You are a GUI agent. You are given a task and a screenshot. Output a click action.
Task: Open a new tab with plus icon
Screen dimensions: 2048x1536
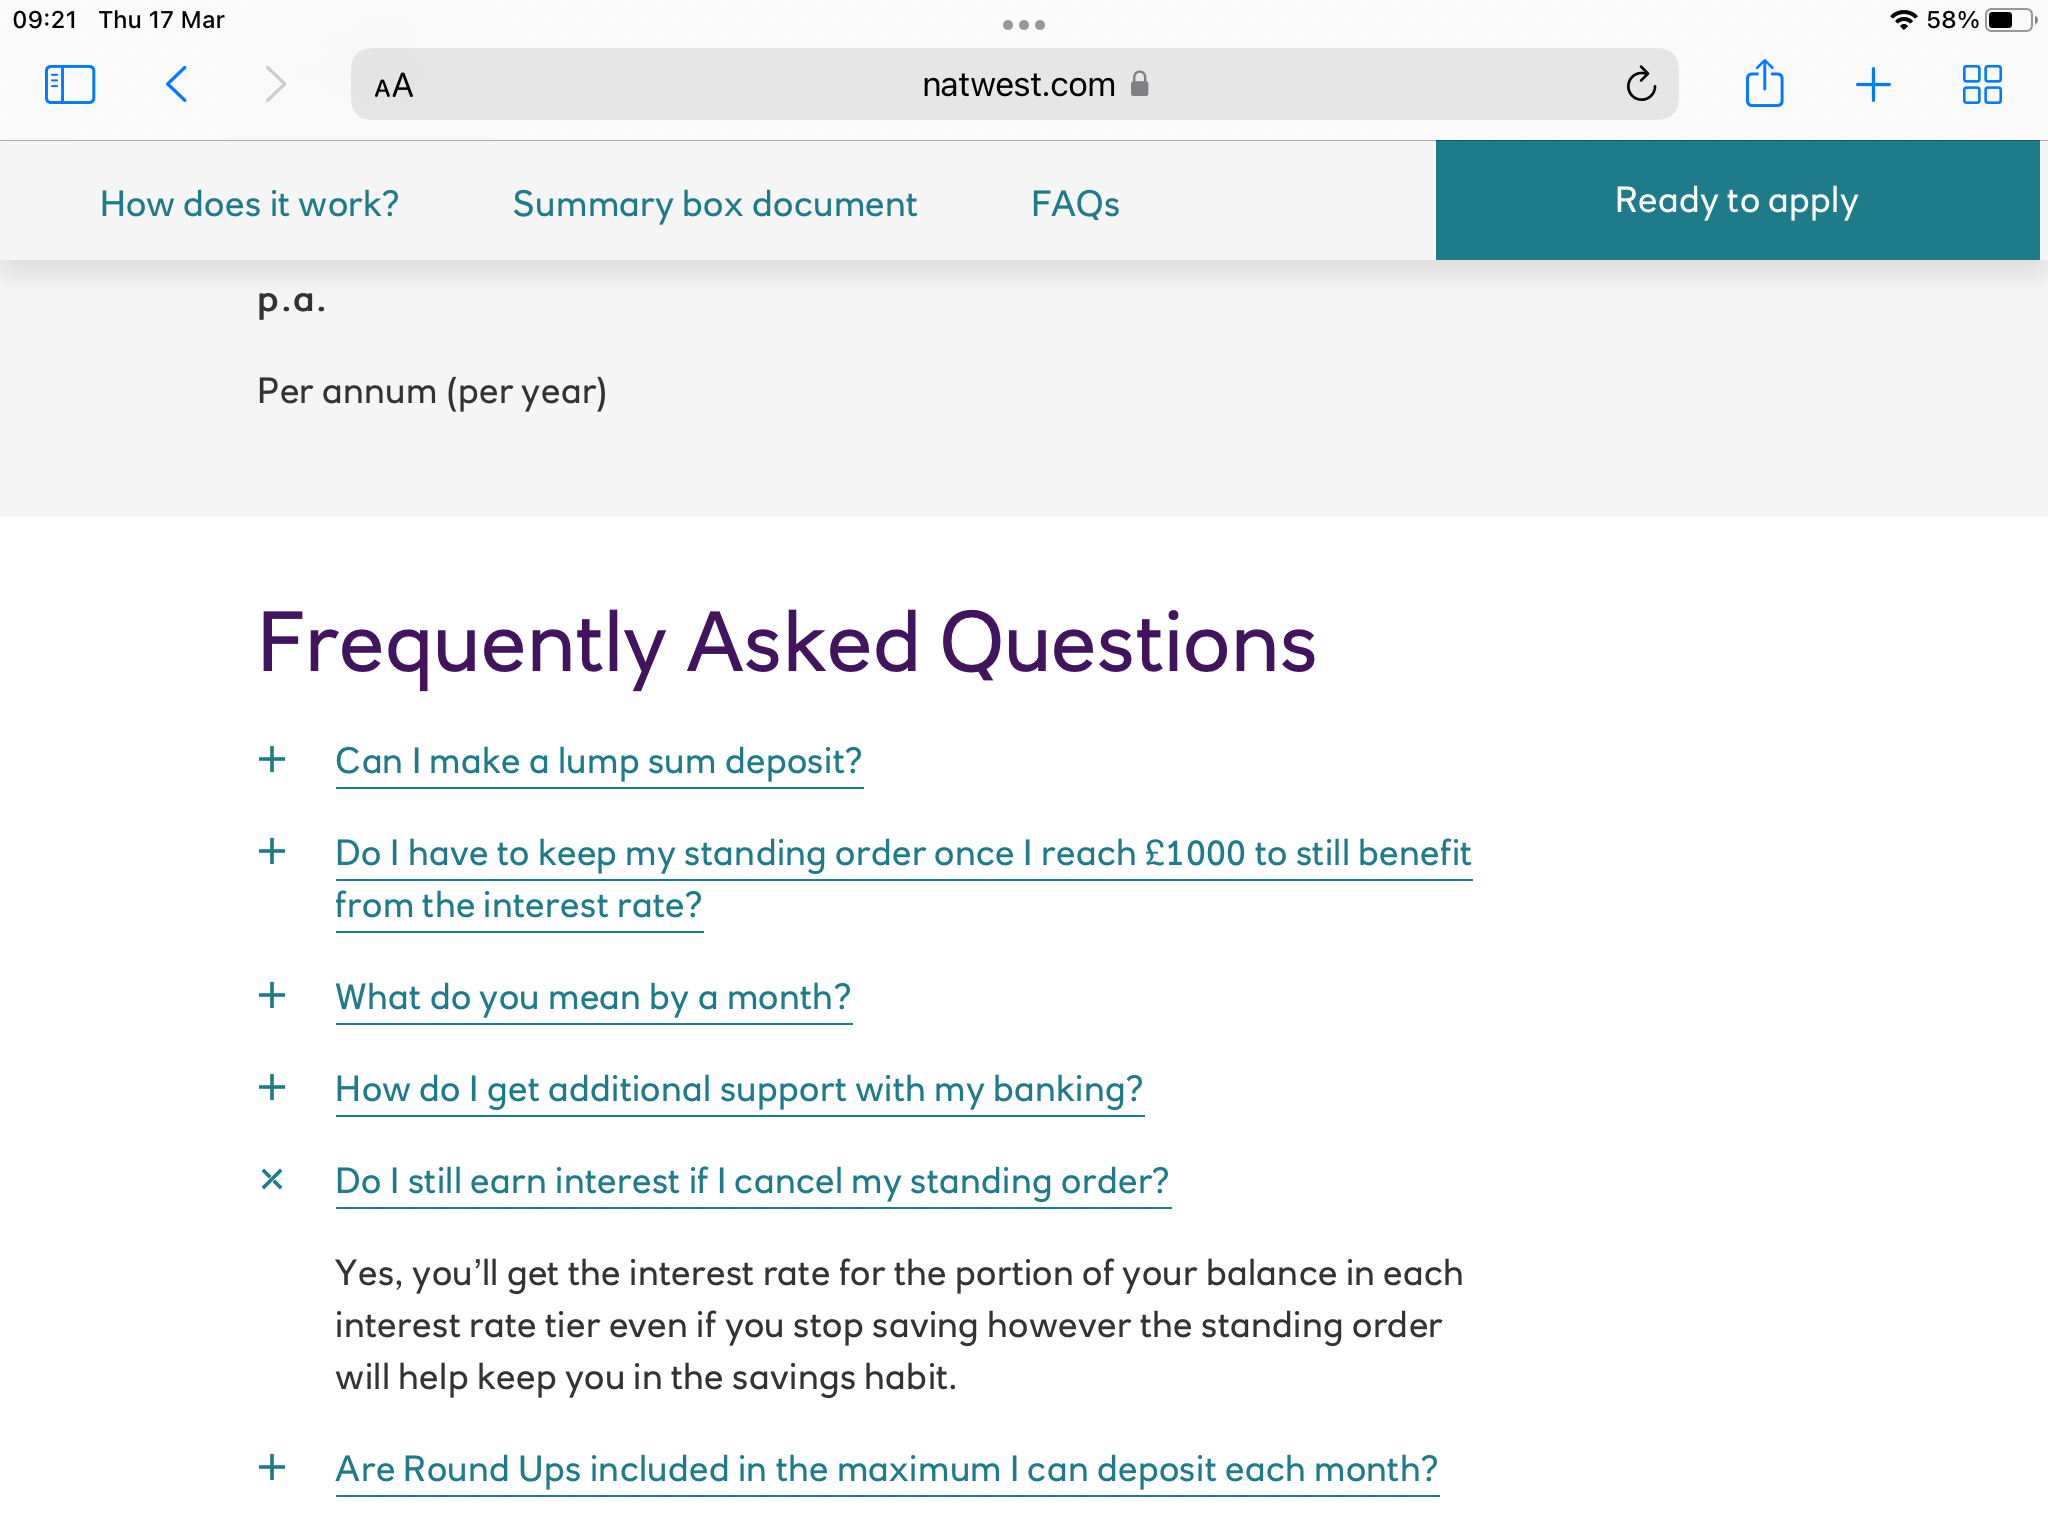[x=1873, y=85]
